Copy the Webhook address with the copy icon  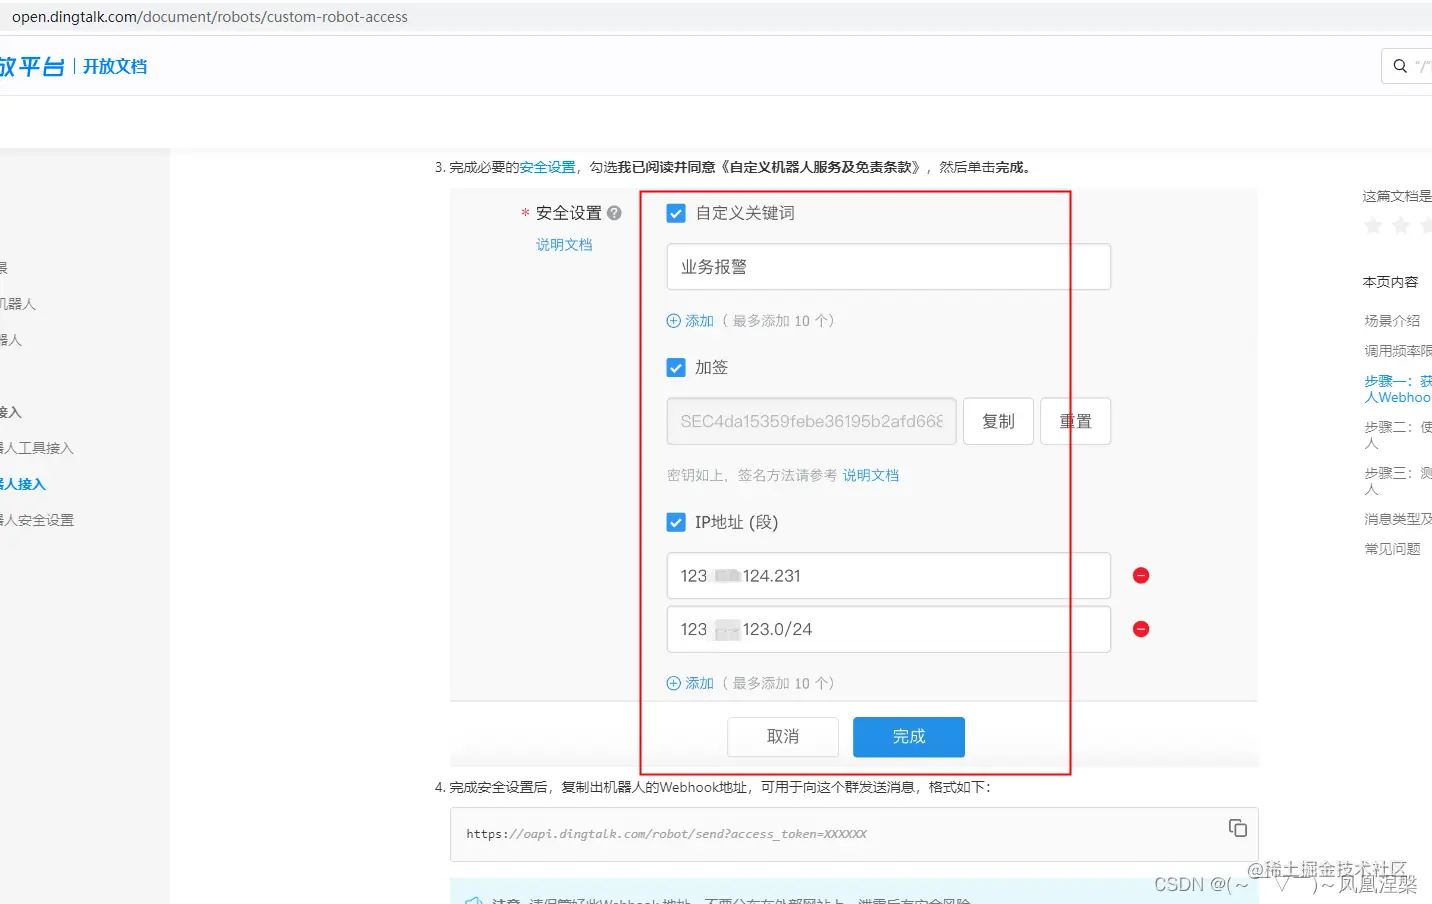1237,828
